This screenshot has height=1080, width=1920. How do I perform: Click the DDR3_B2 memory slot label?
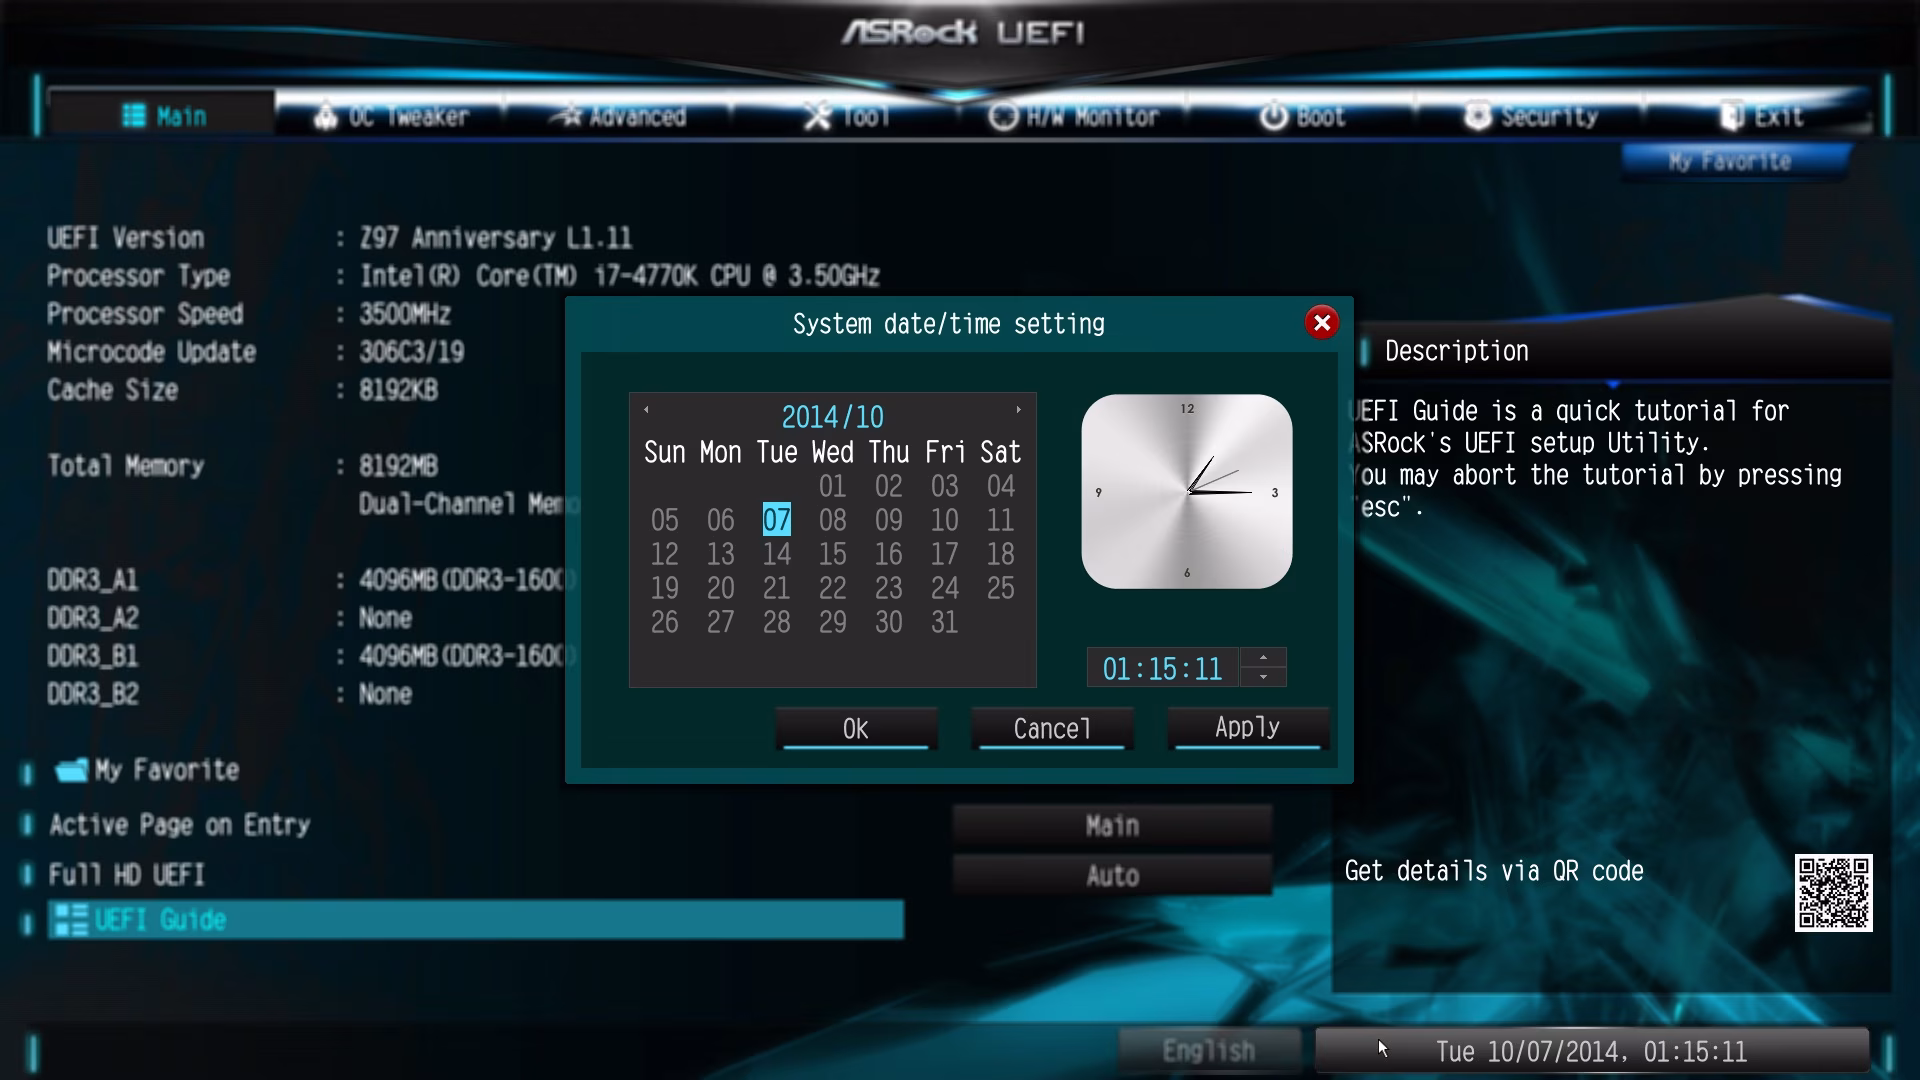coord(92,694)
